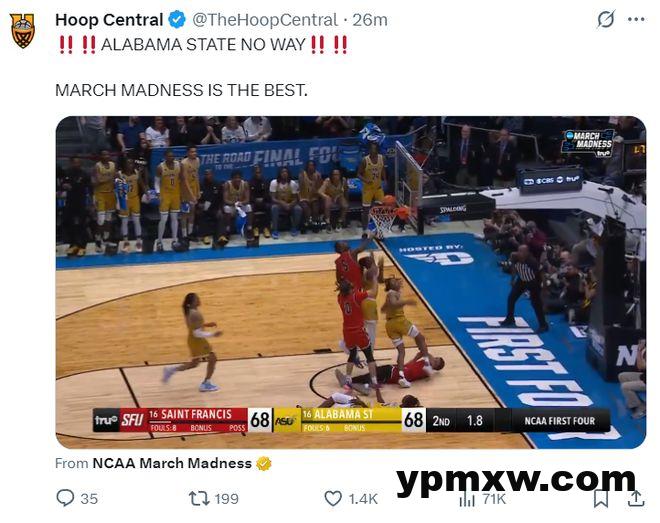Toggle the bookmark icon on the post

point(601,498)
